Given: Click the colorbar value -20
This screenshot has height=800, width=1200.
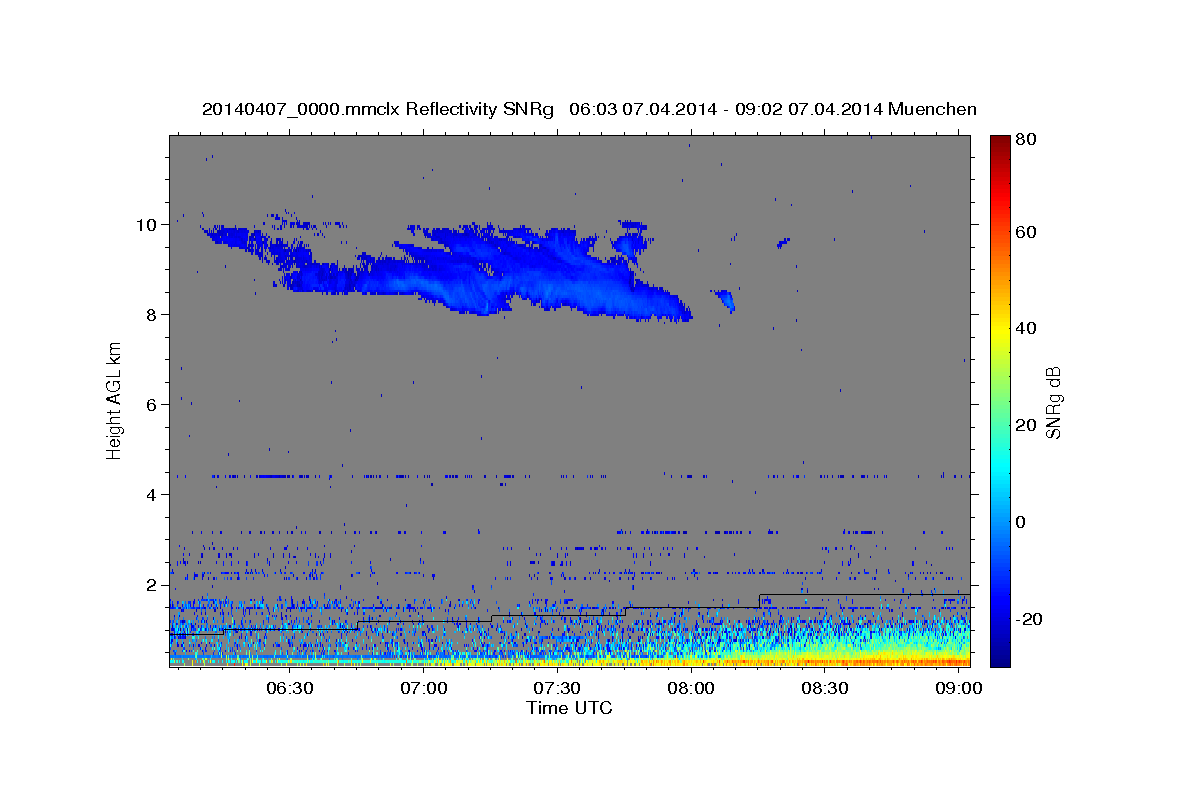Looking at the screenshot, I should pos(1030,619).
